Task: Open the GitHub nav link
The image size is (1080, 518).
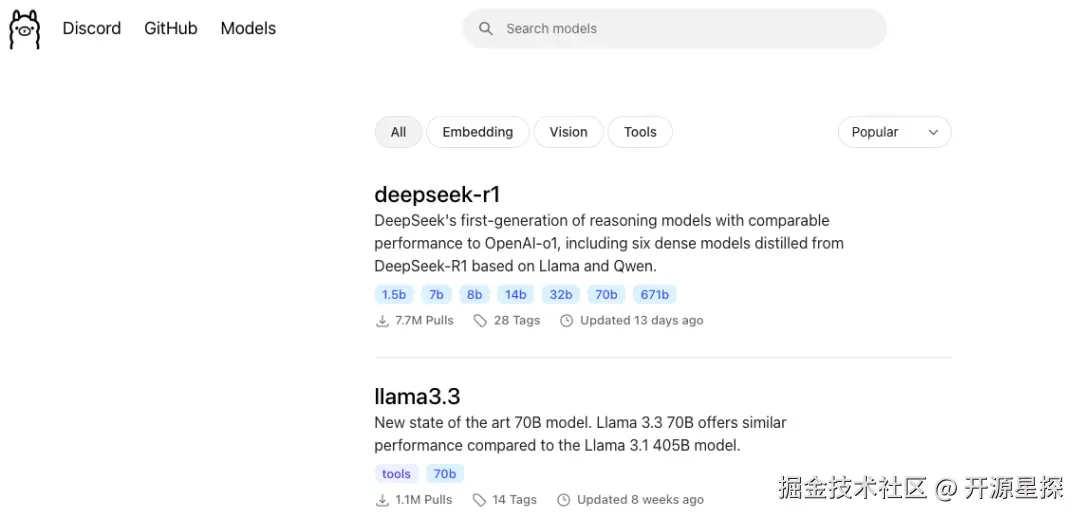Action: point(171,28)
